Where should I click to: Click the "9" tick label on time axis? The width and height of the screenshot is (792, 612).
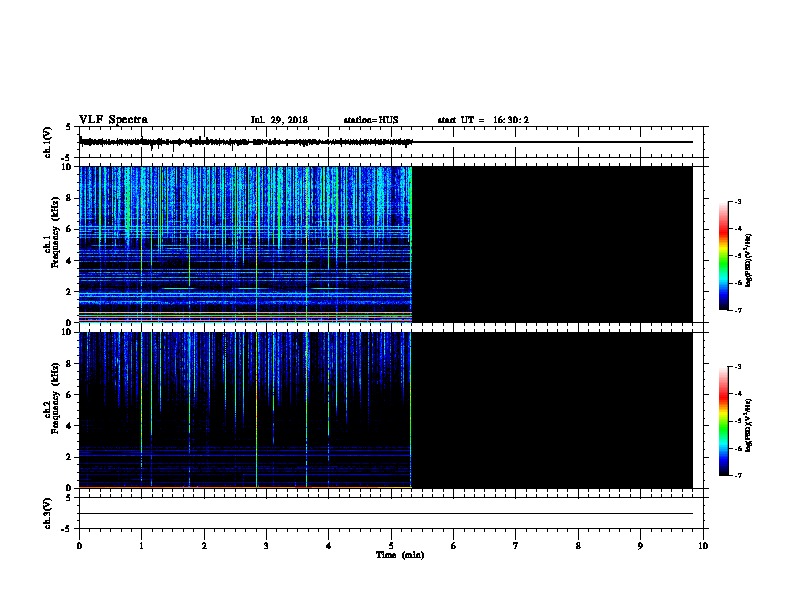coord(640,546)
